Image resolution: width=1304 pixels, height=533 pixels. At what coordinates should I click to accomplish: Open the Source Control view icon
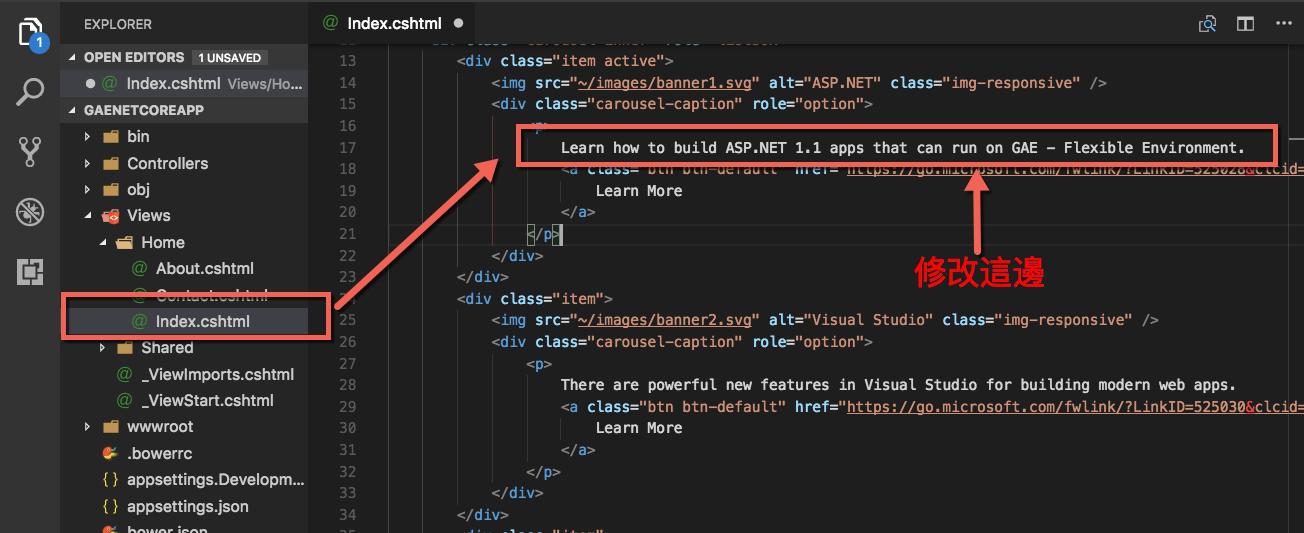coord(31,152)
